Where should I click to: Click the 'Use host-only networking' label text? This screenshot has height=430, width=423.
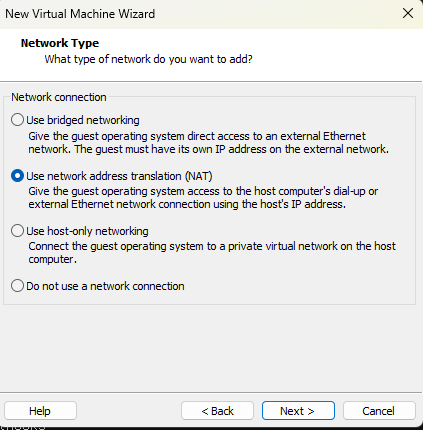87,231
